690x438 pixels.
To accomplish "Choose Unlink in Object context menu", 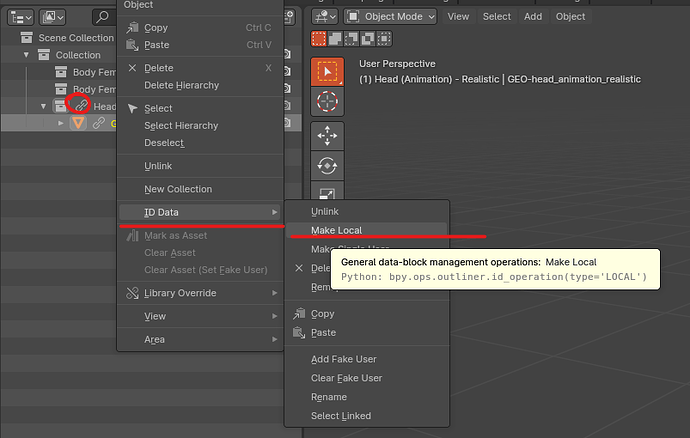I will [200, 166].
